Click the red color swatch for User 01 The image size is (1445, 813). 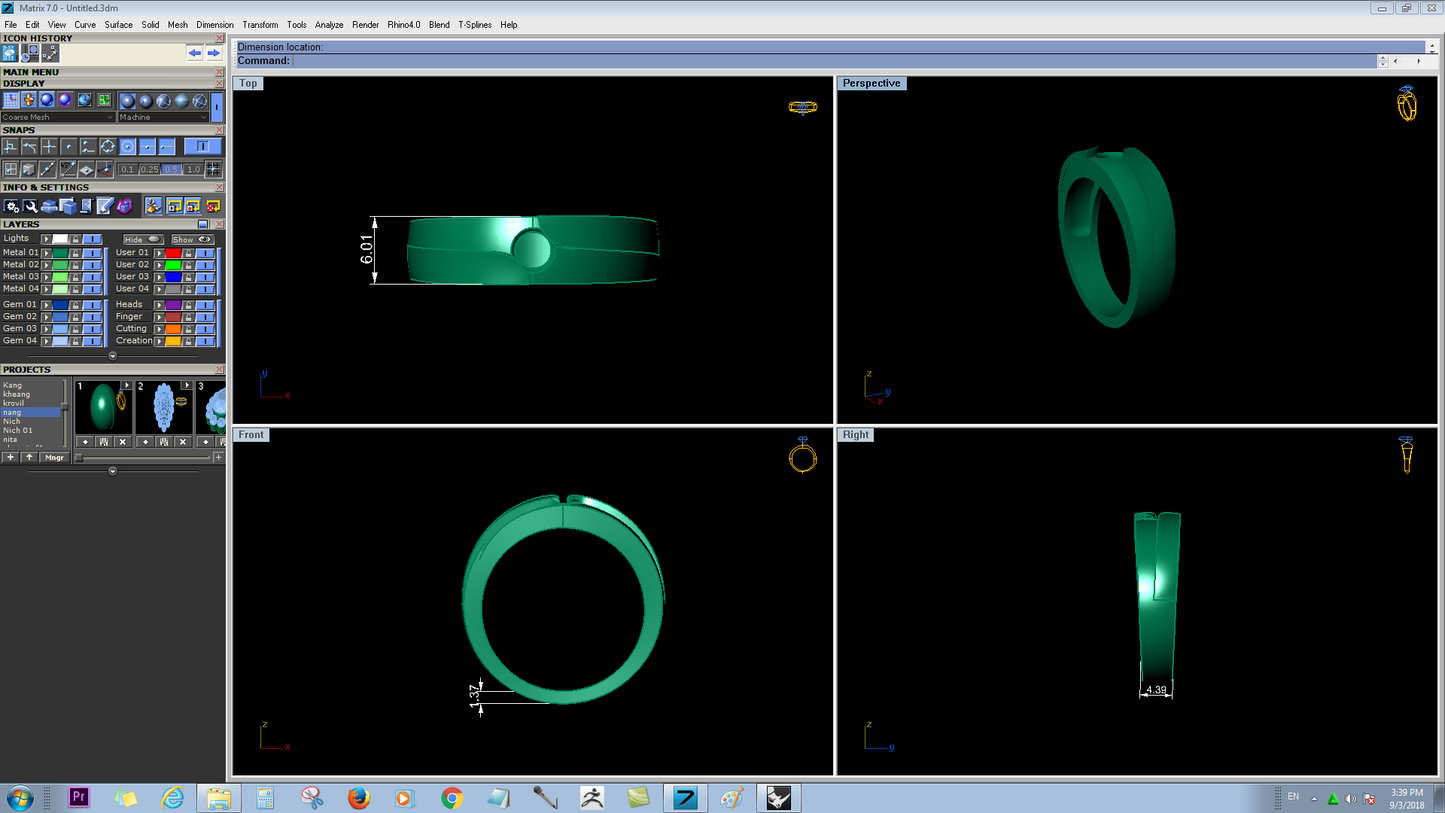[173, 253]
